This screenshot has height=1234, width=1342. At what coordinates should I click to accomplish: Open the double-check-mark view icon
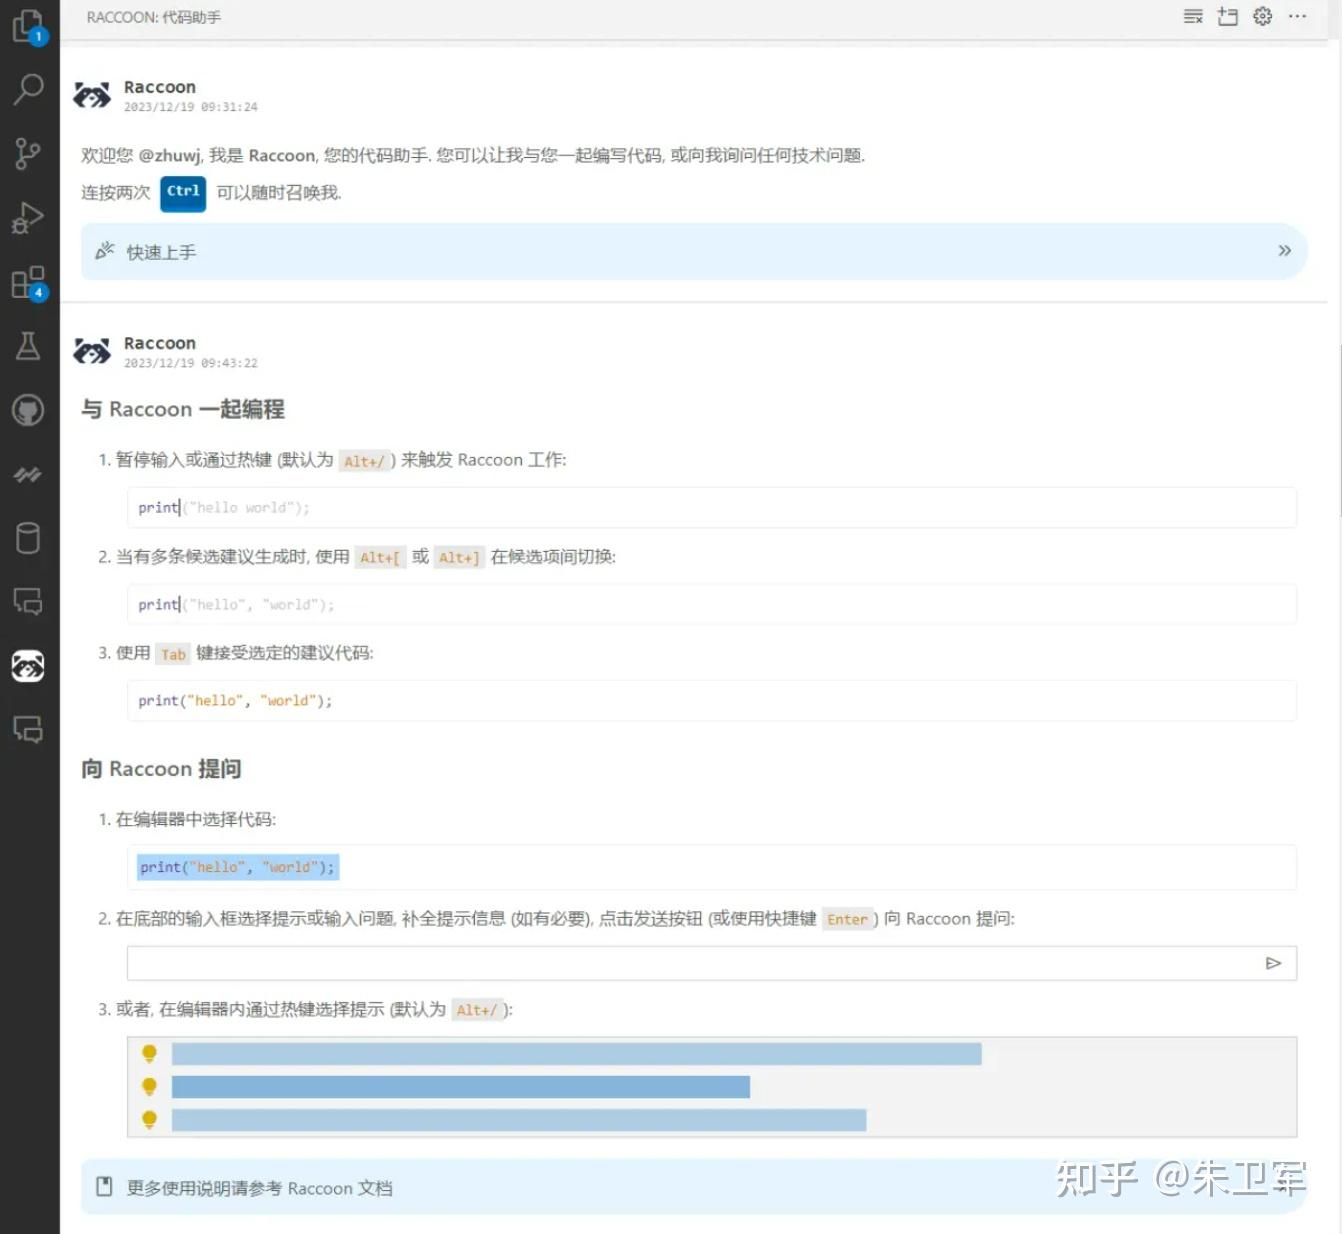pyautogui.click(x=28, y=474)
